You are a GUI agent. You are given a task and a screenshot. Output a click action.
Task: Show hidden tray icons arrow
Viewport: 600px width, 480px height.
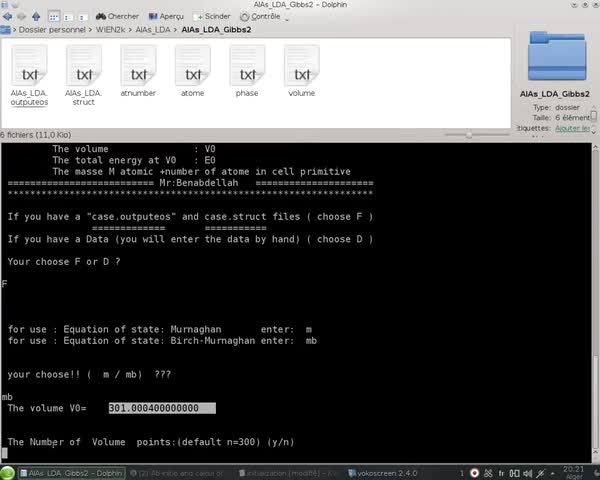(552, 474)
